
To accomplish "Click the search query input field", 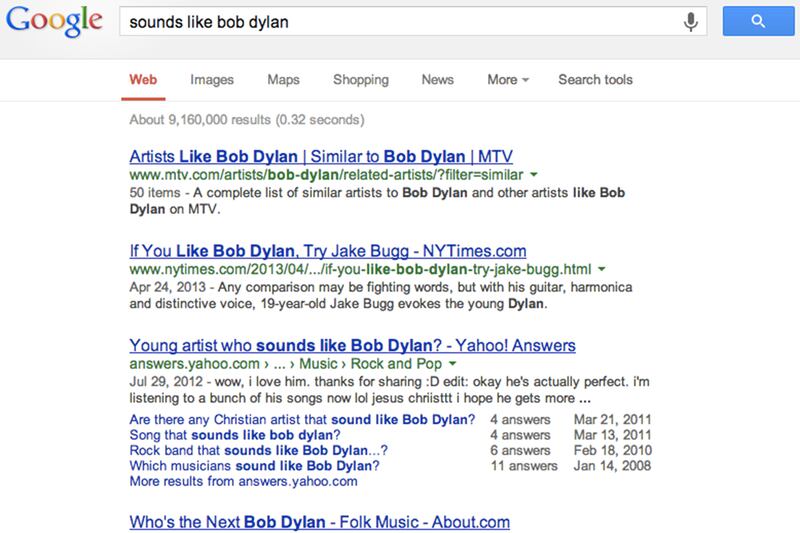I will pos(400,22).
